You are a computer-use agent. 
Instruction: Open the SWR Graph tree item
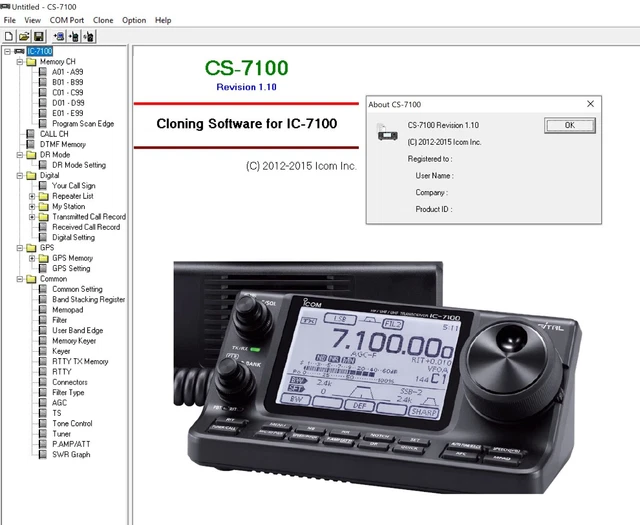(x=71, y=454)
